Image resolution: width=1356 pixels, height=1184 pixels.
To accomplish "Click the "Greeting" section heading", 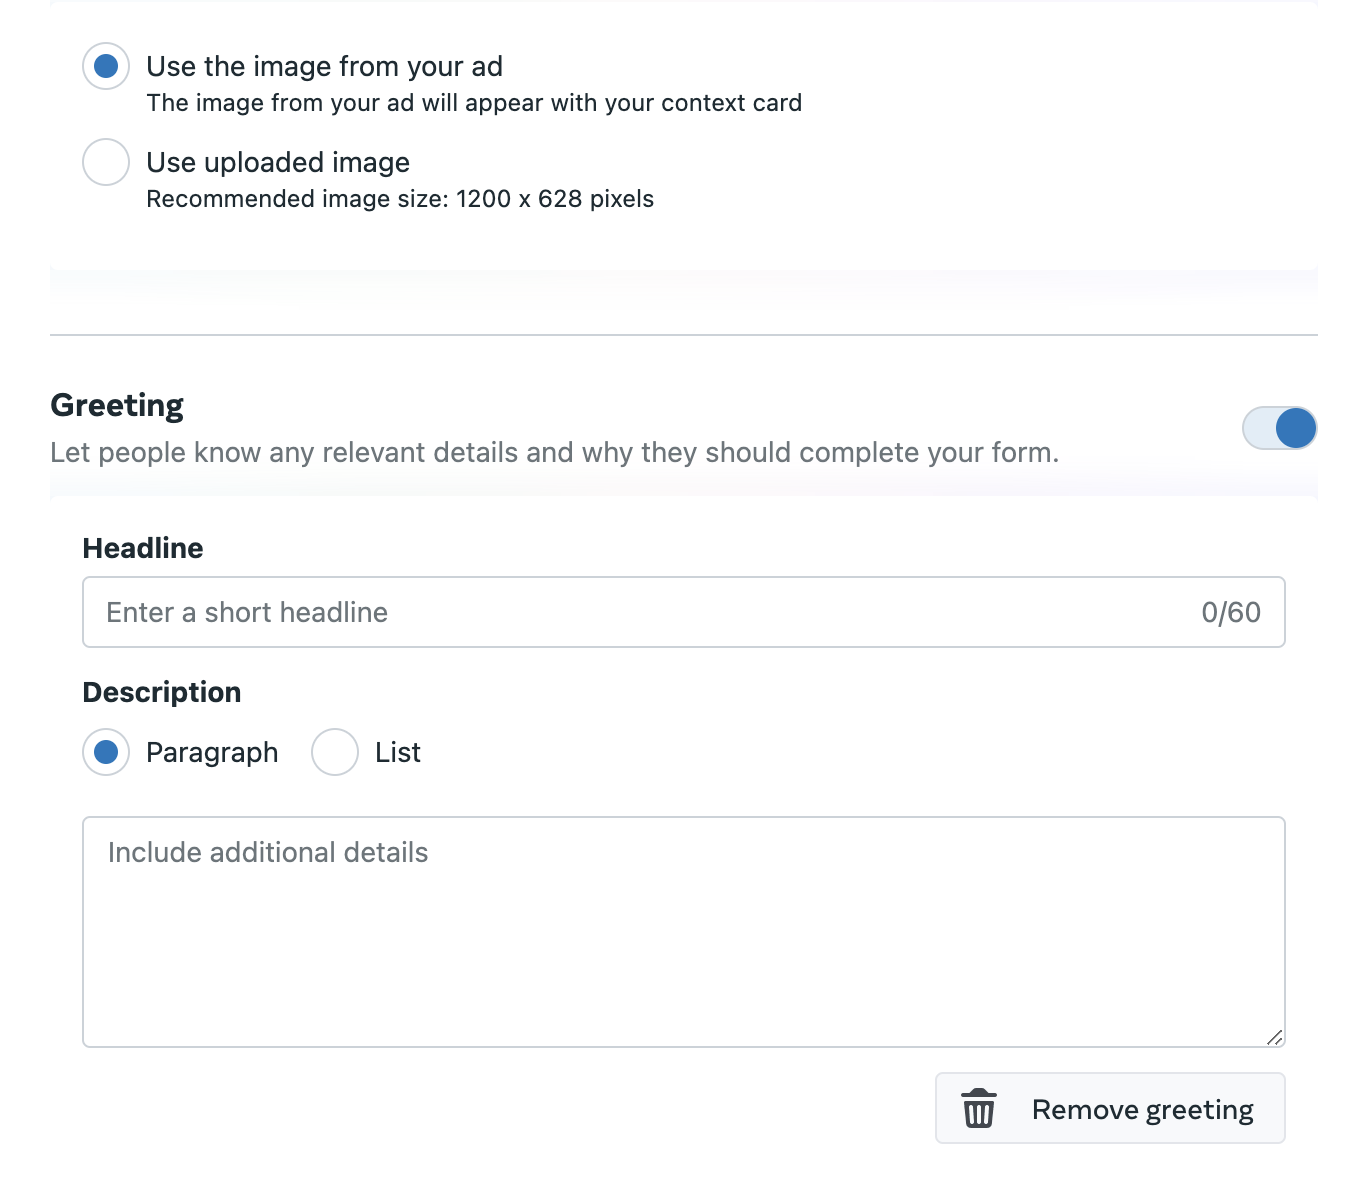I will 117,405.
